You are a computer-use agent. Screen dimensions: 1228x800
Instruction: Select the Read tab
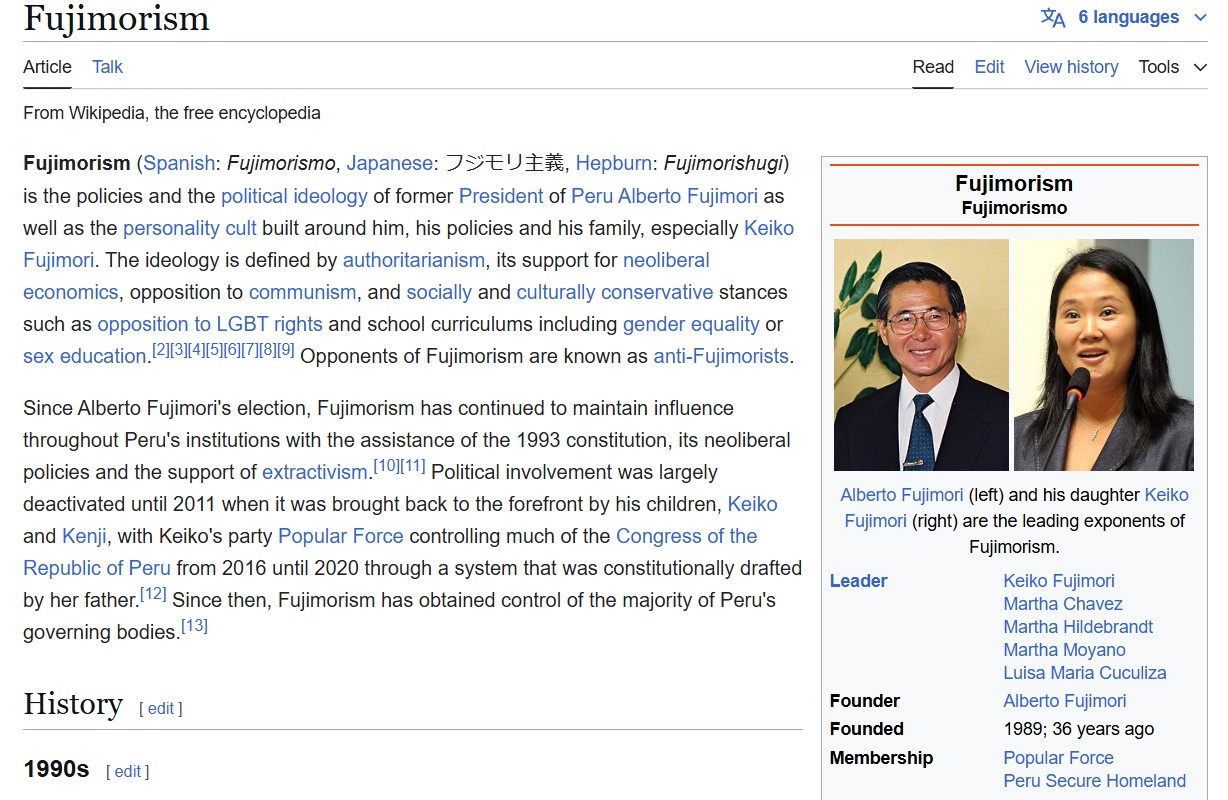pyautogui.click(x=933, y=67)
